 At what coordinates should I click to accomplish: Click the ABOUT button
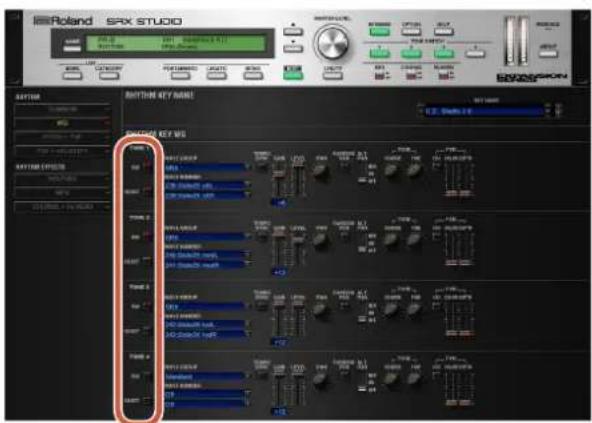pyautogui.click(x=548, y=53)
